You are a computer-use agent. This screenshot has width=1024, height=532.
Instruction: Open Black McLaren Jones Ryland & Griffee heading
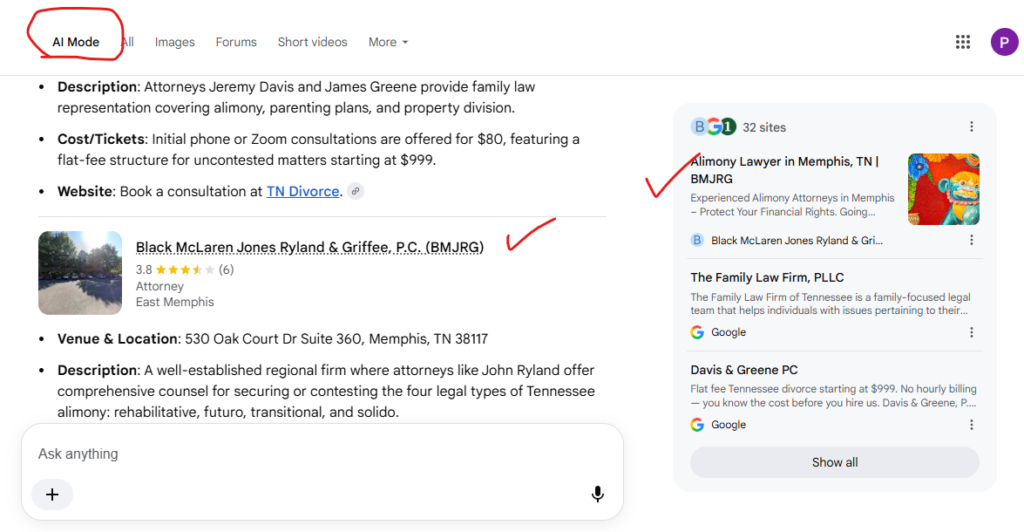click(x=310, y=247)
